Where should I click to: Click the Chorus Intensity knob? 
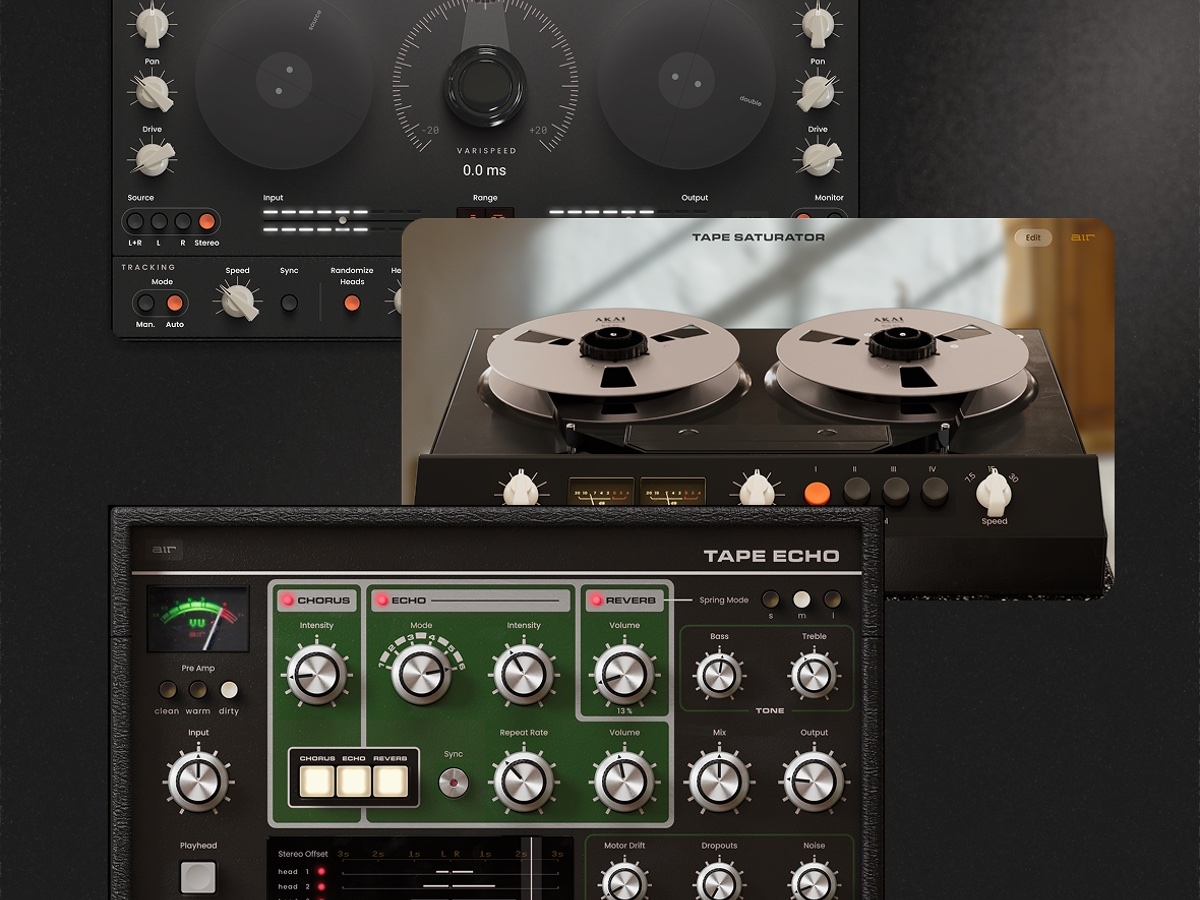click(317, 674)
